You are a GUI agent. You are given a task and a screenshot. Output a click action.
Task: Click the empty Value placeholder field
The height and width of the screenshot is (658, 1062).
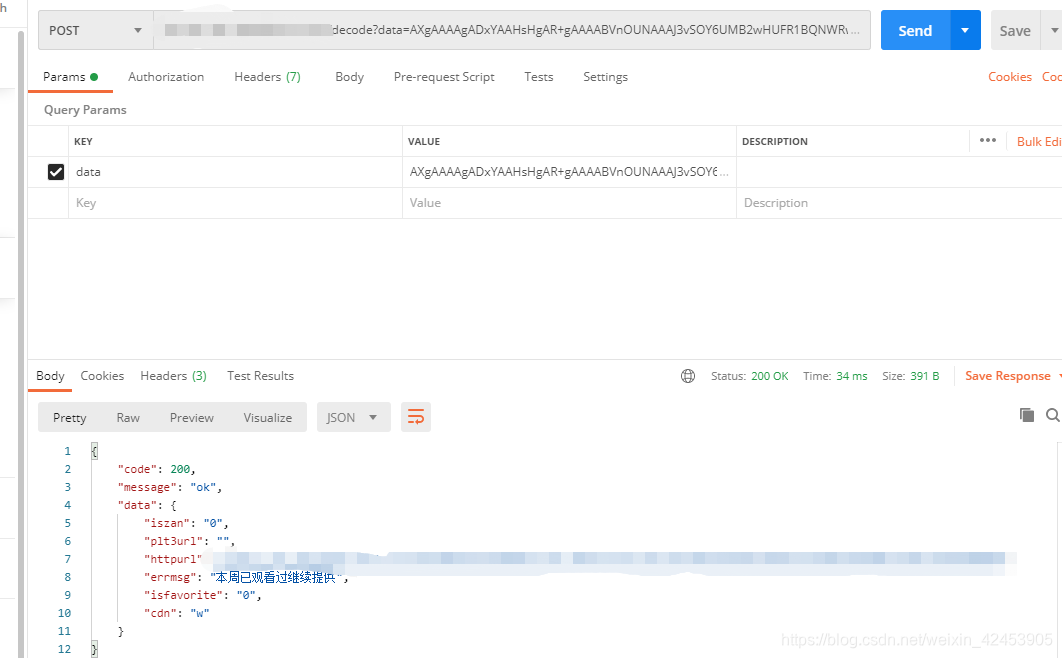(569, 202)
